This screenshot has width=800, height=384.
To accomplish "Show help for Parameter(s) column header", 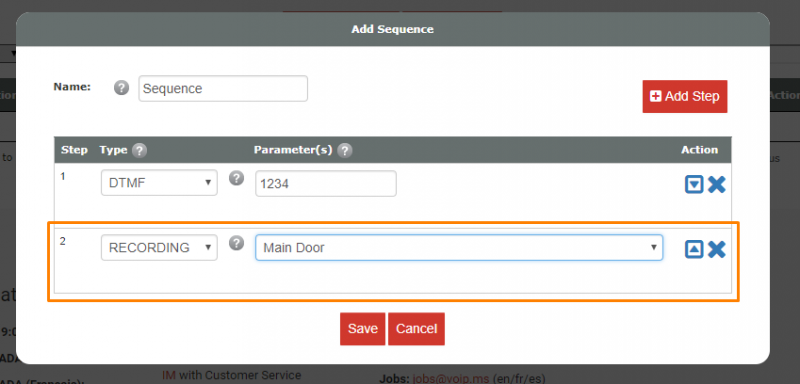I will 345,150.
